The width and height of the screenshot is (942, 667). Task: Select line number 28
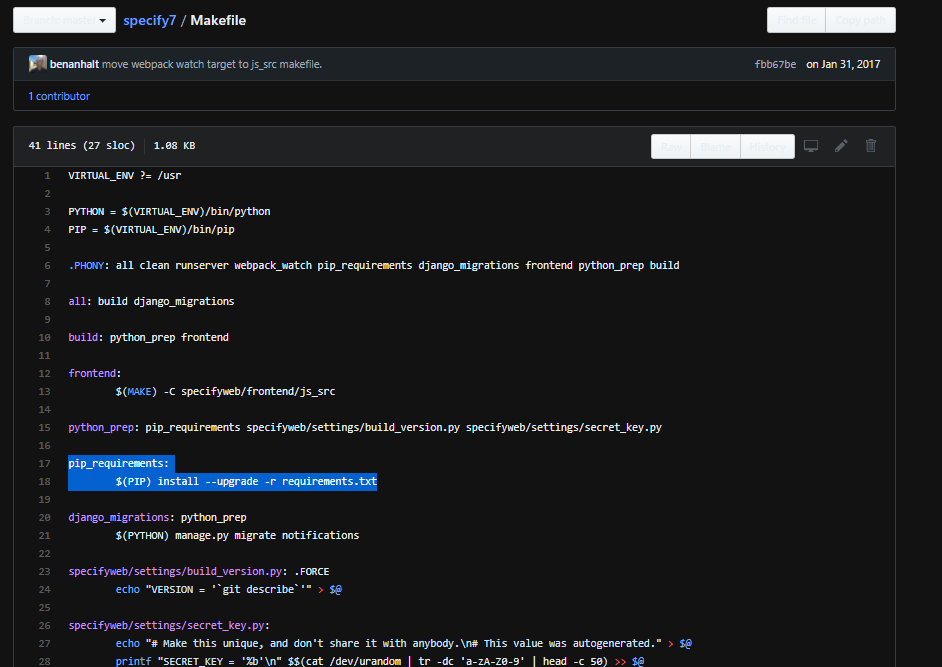(44, 661)
